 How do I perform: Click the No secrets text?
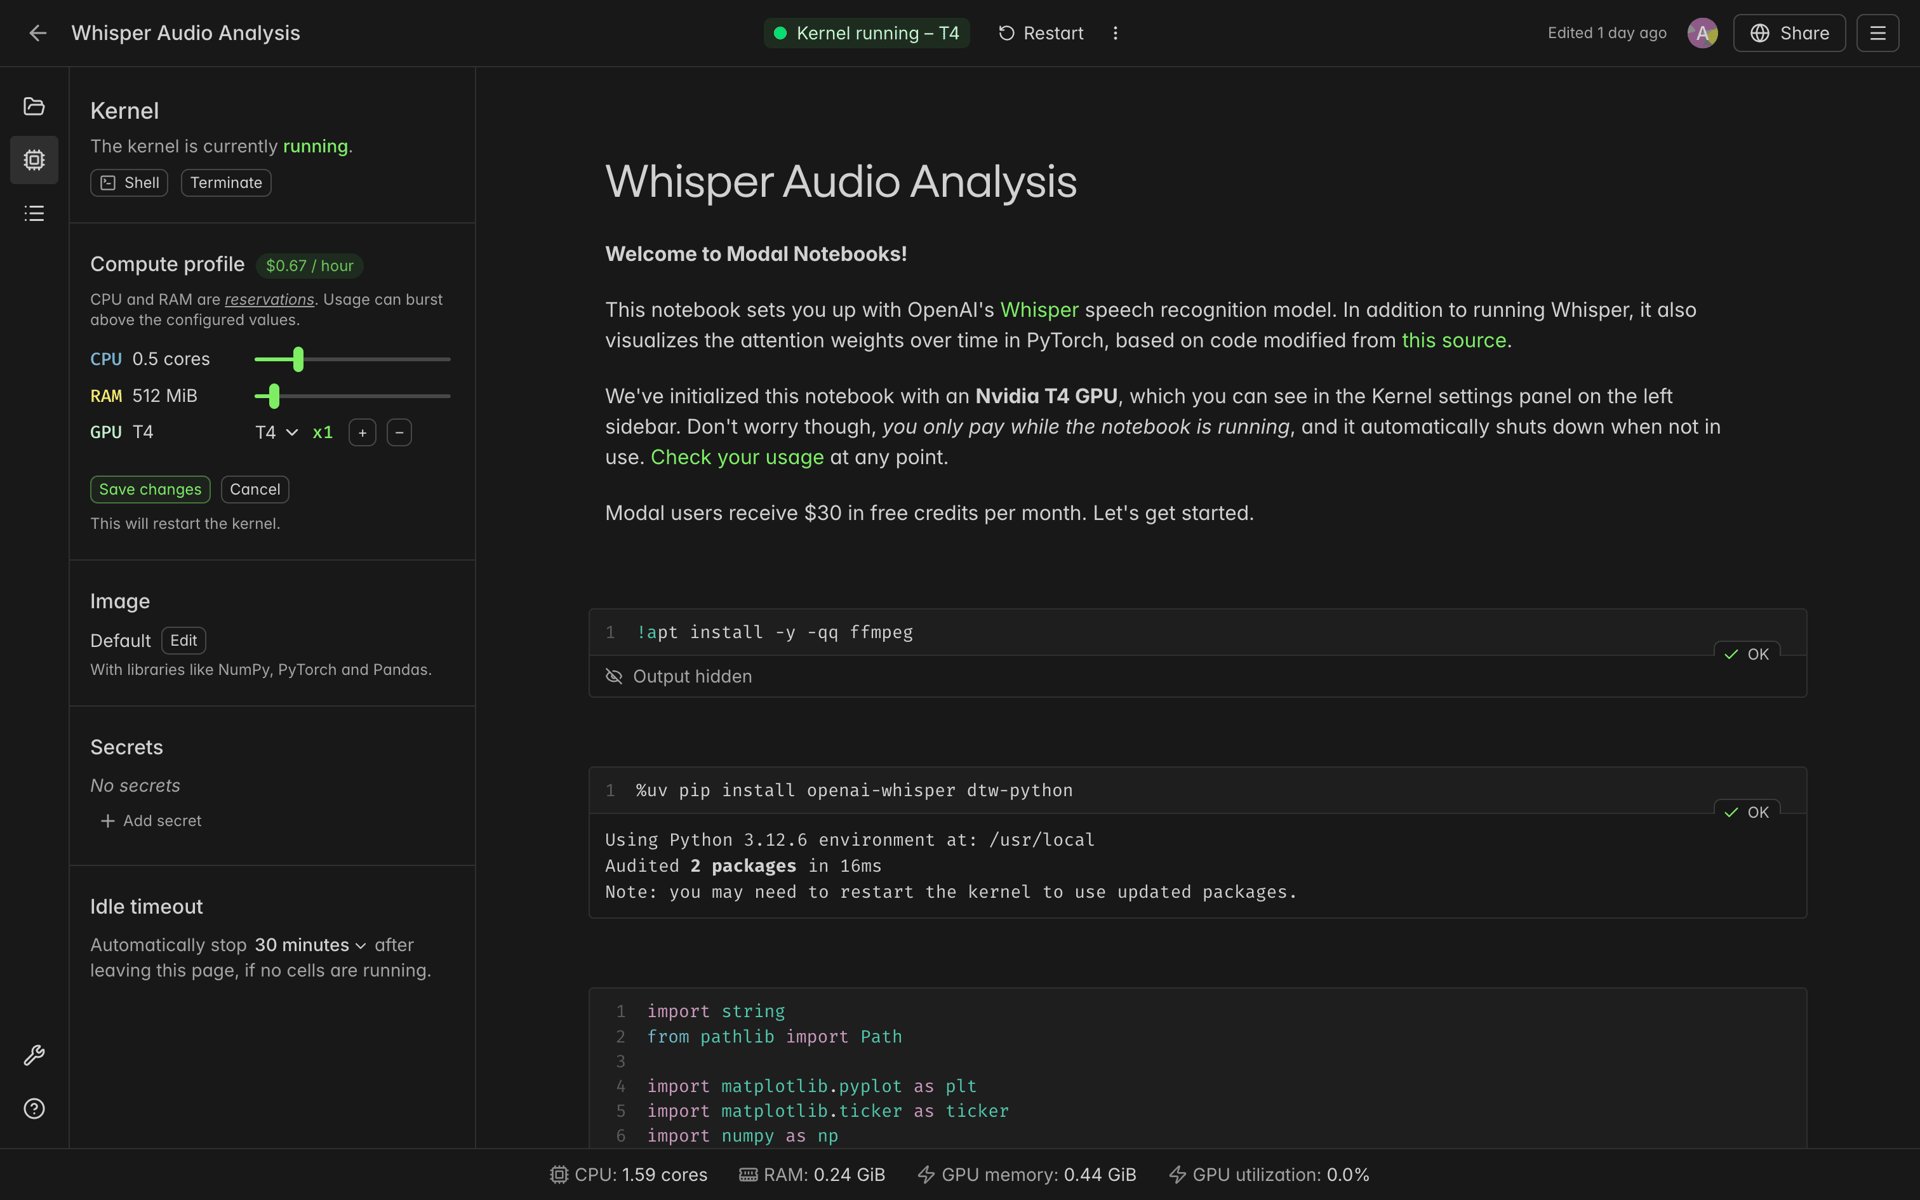[x=135, y=785]
